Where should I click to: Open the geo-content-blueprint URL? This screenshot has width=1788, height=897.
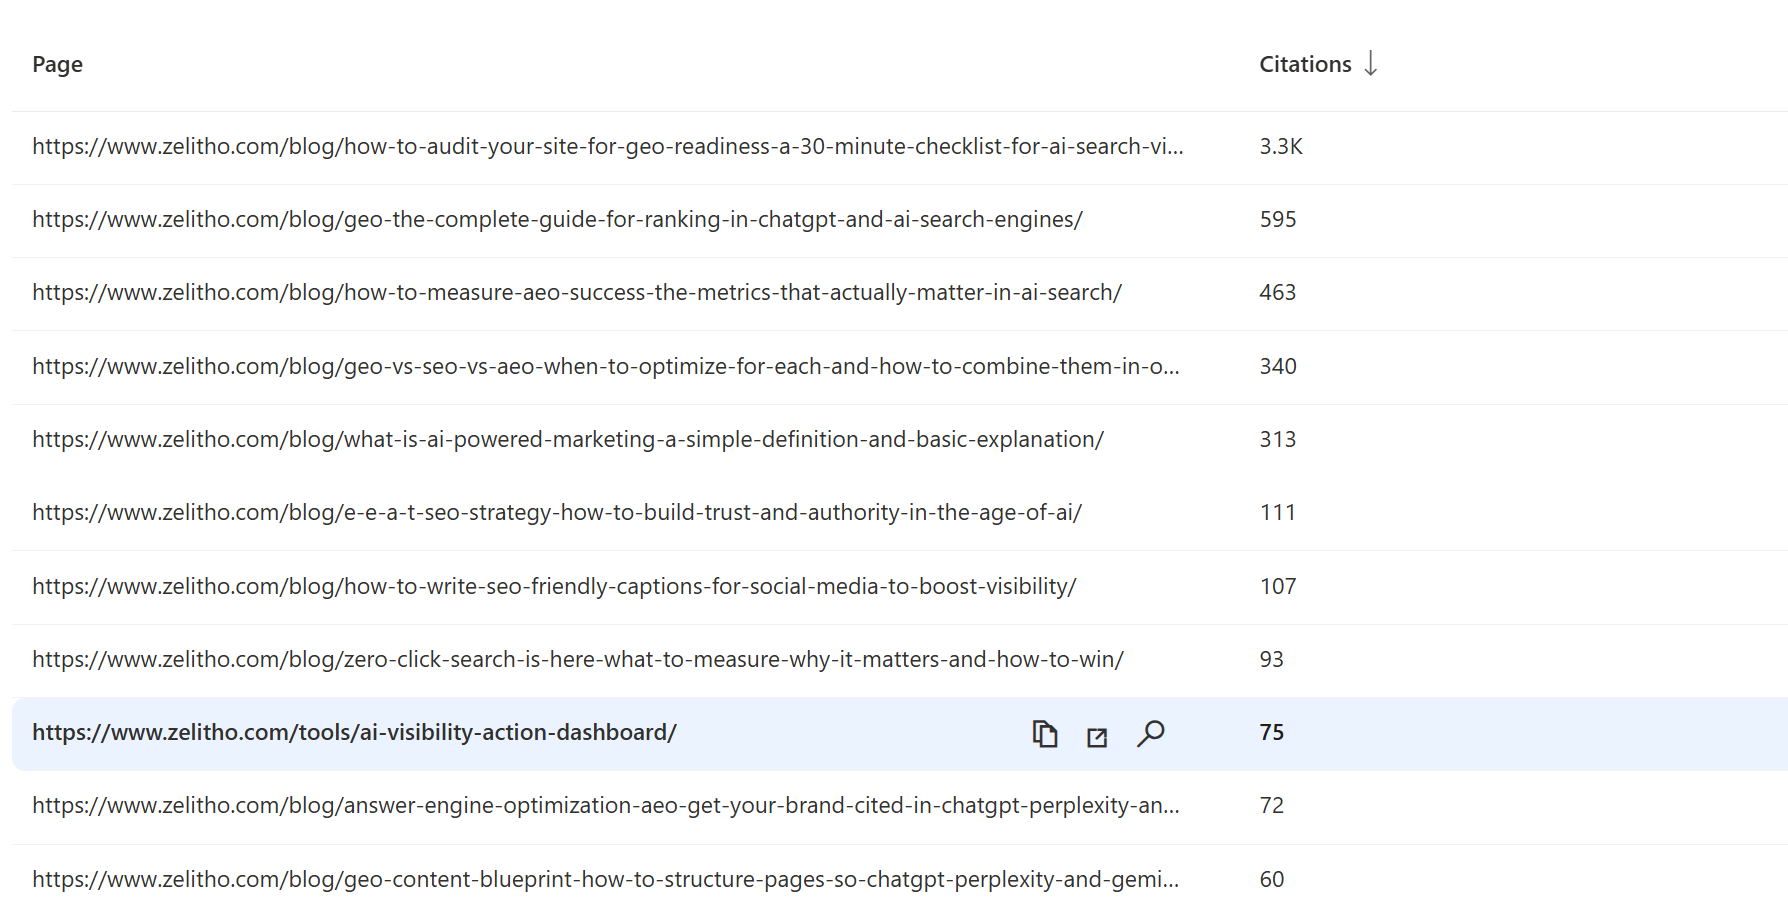(606, 879)
